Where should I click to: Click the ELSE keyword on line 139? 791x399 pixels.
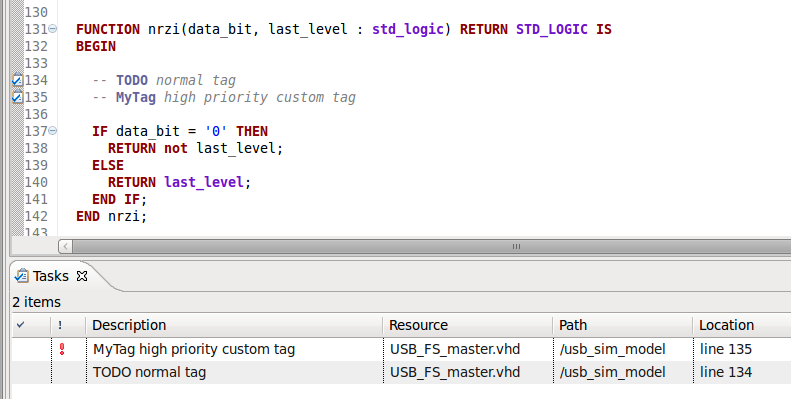108,165
